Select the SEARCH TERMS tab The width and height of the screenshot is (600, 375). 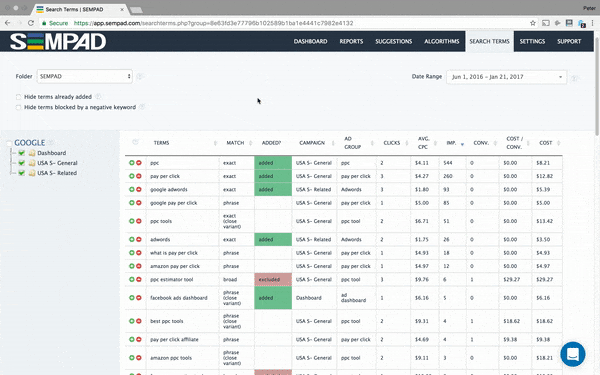(x=489, y=41)
